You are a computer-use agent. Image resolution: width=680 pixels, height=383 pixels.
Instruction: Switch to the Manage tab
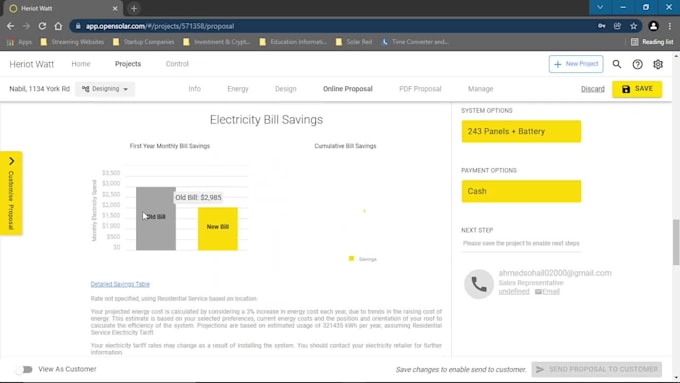tap(481, 89)
